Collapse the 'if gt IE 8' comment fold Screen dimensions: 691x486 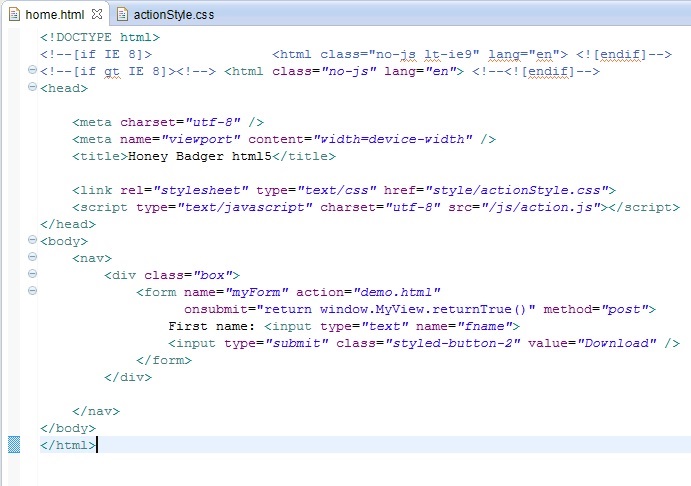[33, 71]
